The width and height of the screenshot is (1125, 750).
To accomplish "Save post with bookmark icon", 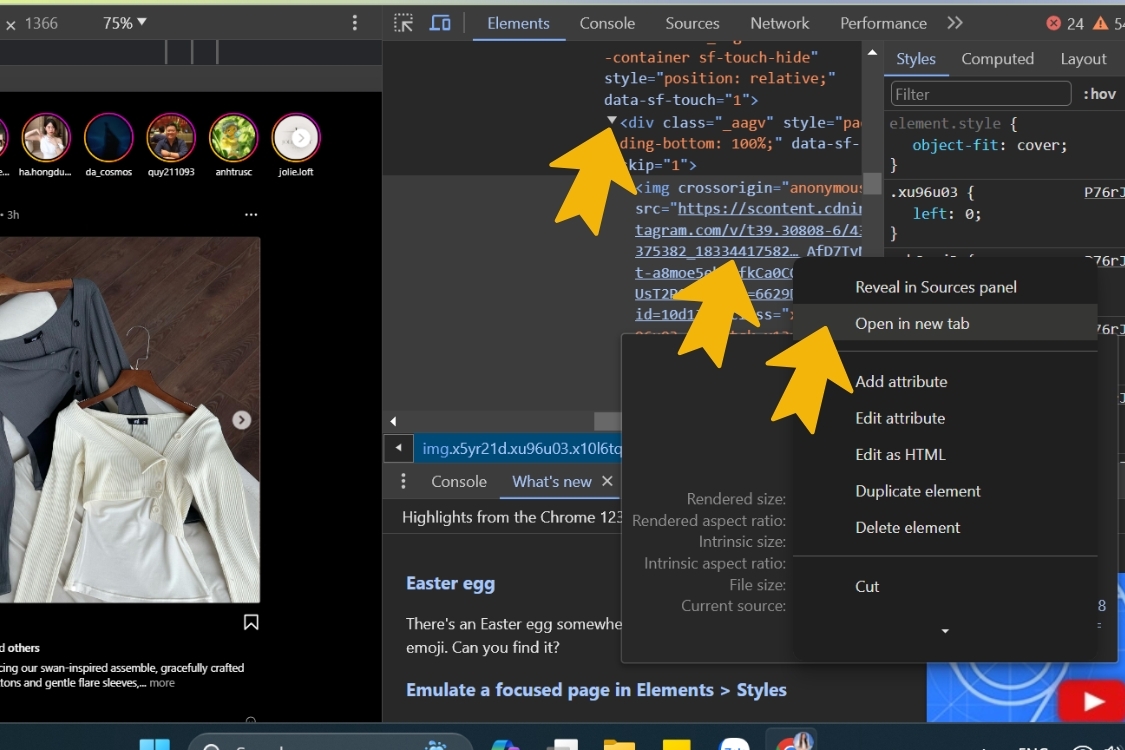I will 250,622.
